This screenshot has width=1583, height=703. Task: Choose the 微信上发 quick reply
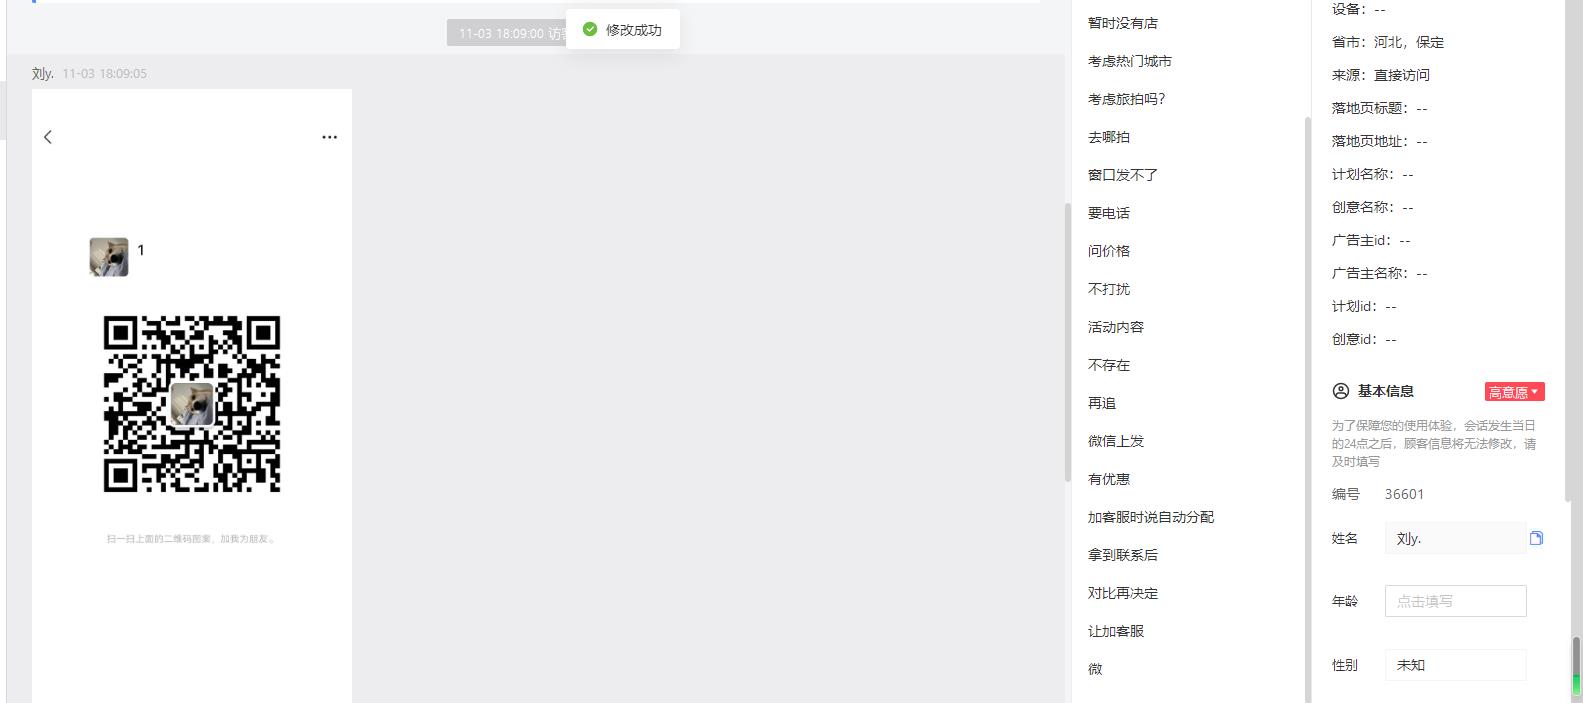[x=1116, y=441]
